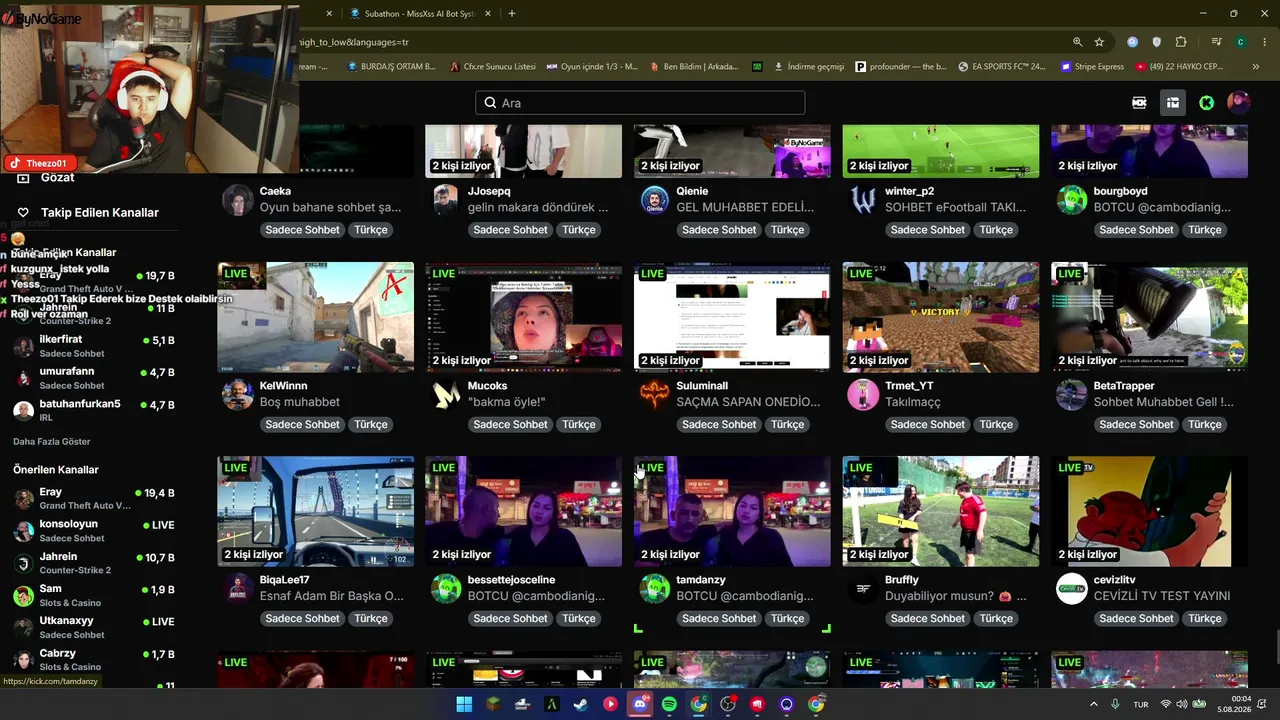Open Suluminall's channel avatar
The width and height of the screenshot is (1280, 720).
point(654,394)
